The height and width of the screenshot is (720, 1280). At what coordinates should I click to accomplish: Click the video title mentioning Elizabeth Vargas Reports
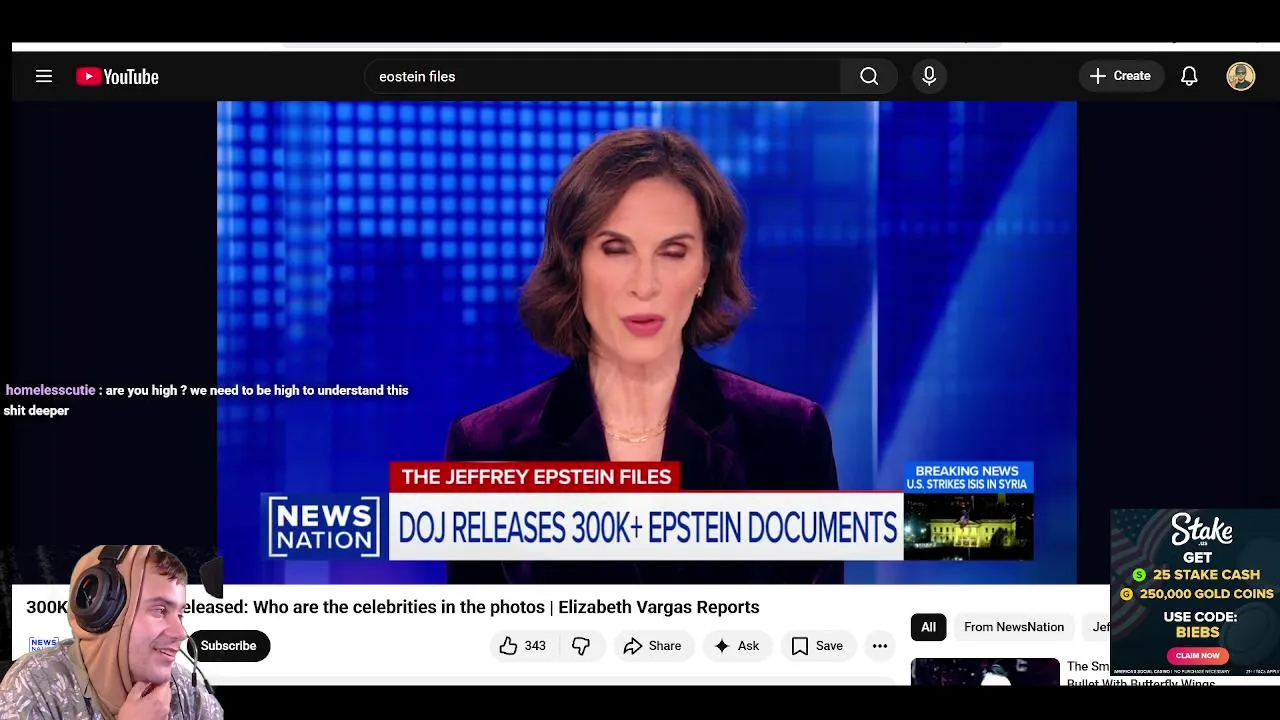click(x=393, y=607)
